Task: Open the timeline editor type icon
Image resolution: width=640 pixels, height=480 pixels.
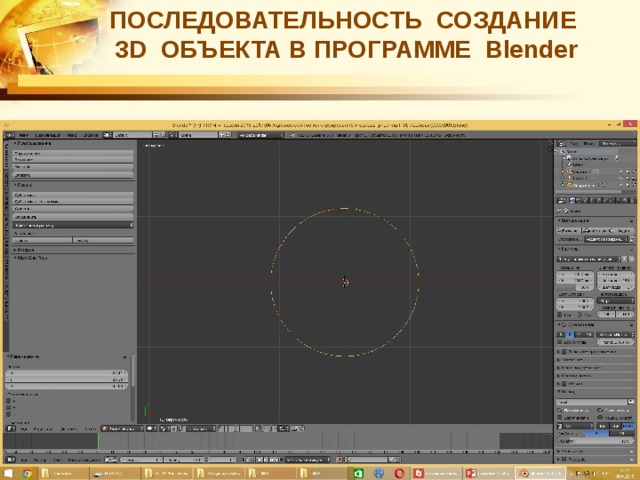Action: click(11, 460)
